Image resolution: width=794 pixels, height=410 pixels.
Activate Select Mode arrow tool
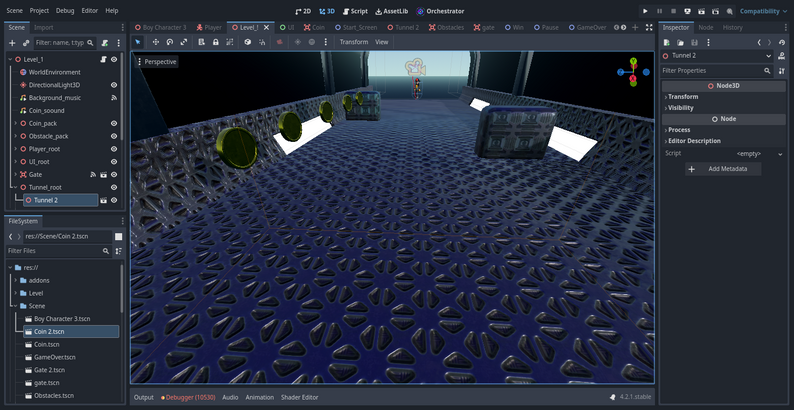tap(138, 42)
